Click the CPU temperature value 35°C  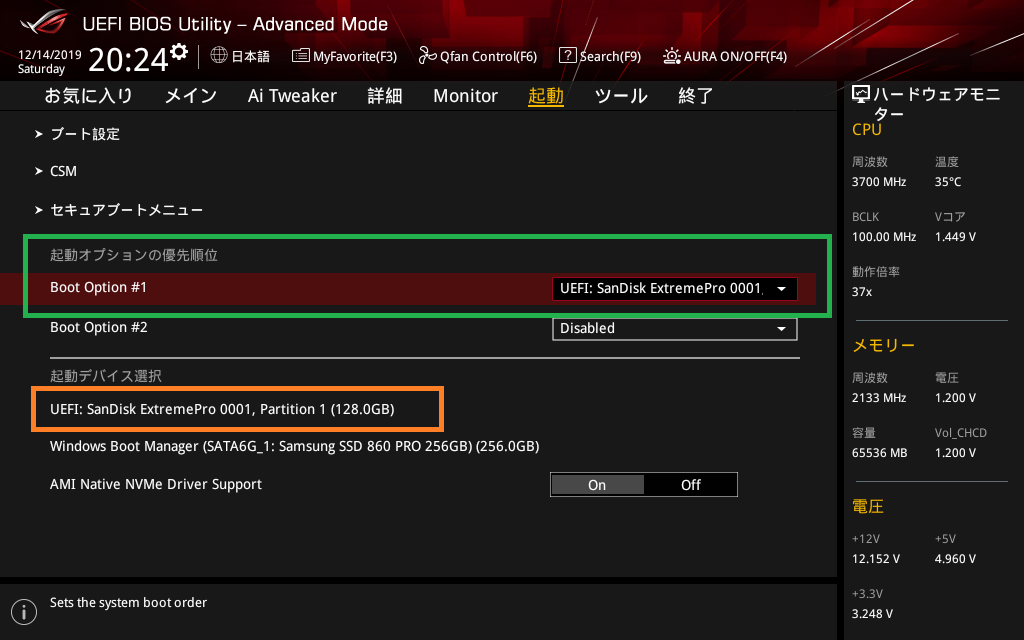tap(948, 182)
